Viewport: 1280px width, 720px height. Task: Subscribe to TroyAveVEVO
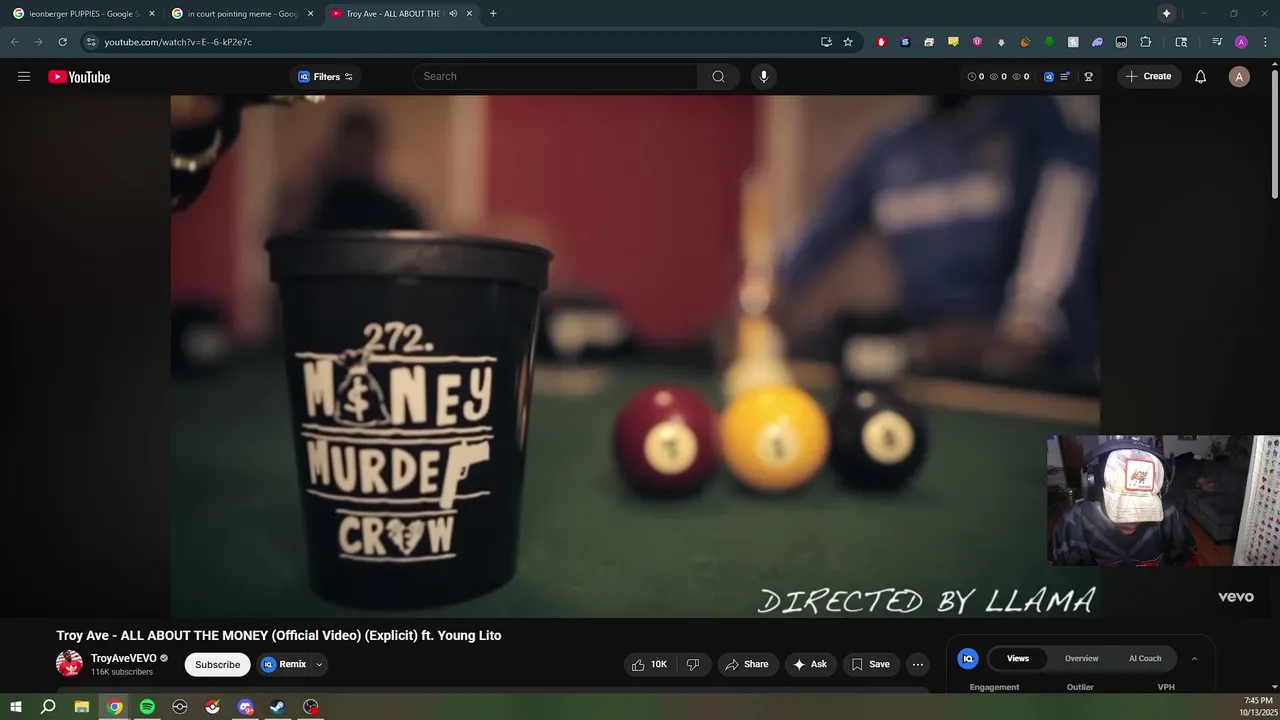tap(217, 664)
